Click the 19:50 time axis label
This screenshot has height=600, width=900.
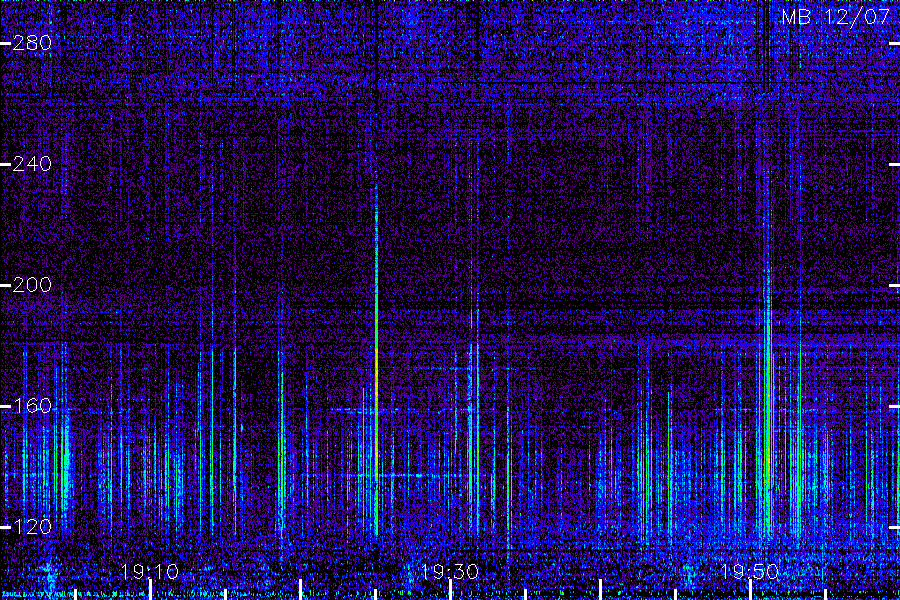point(750,572)
